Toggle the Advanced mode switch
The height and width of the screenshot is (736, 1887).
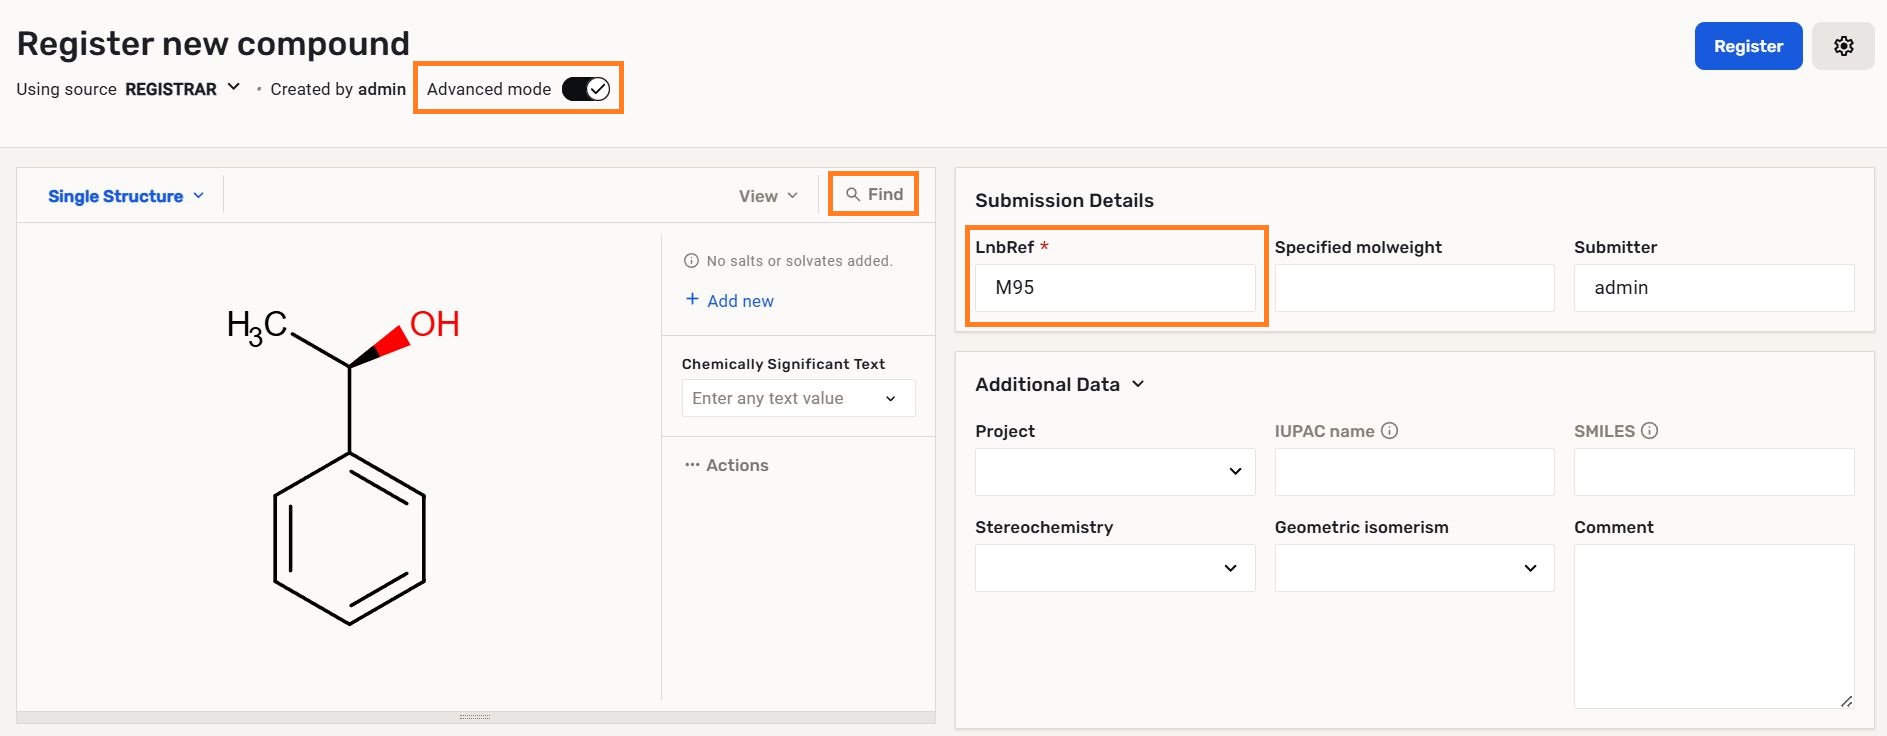pyautogui.click(x=585, y=89)
